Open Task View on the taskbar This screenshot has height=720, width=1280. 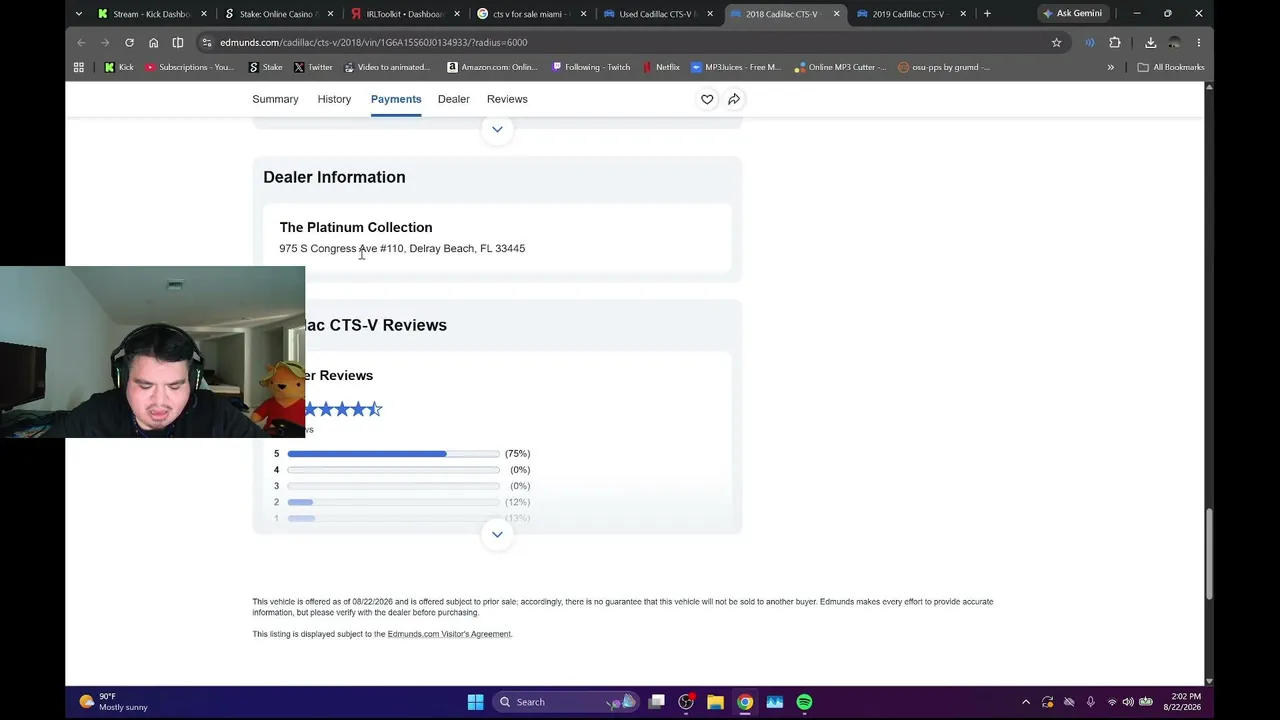point(656,702)
